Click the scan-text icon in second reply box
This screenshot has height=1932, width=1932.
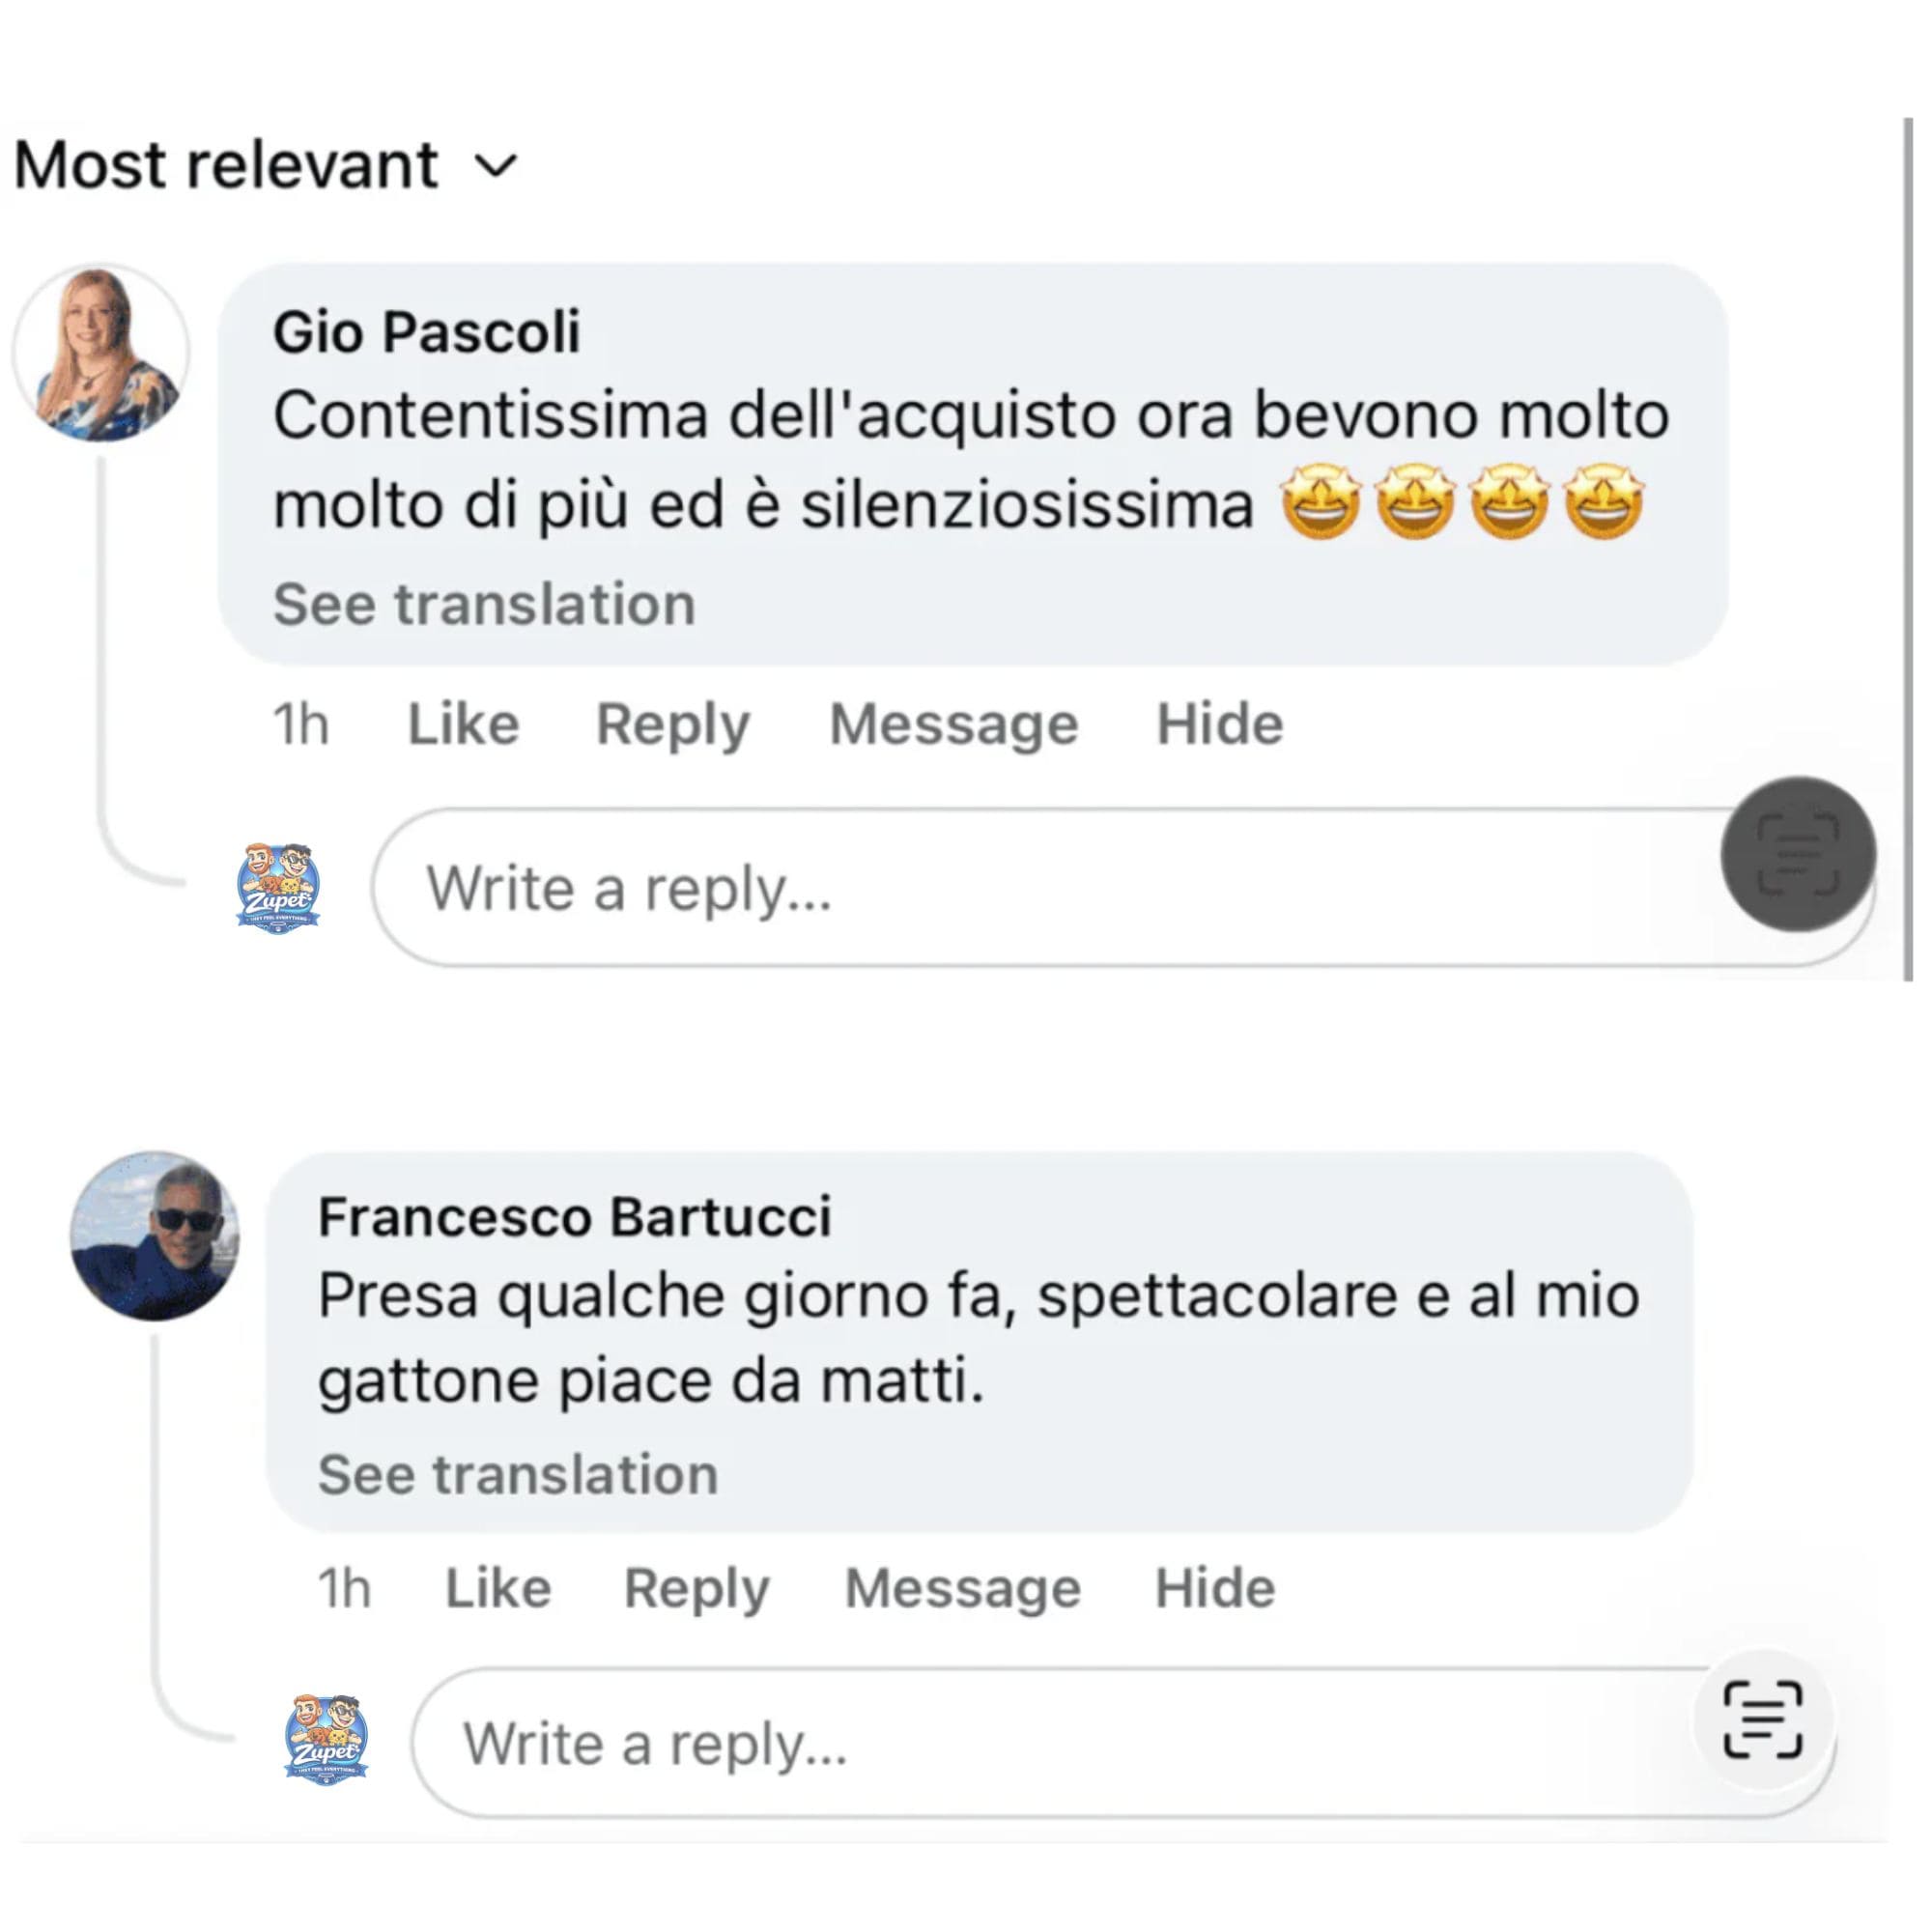[1763, 1719]
